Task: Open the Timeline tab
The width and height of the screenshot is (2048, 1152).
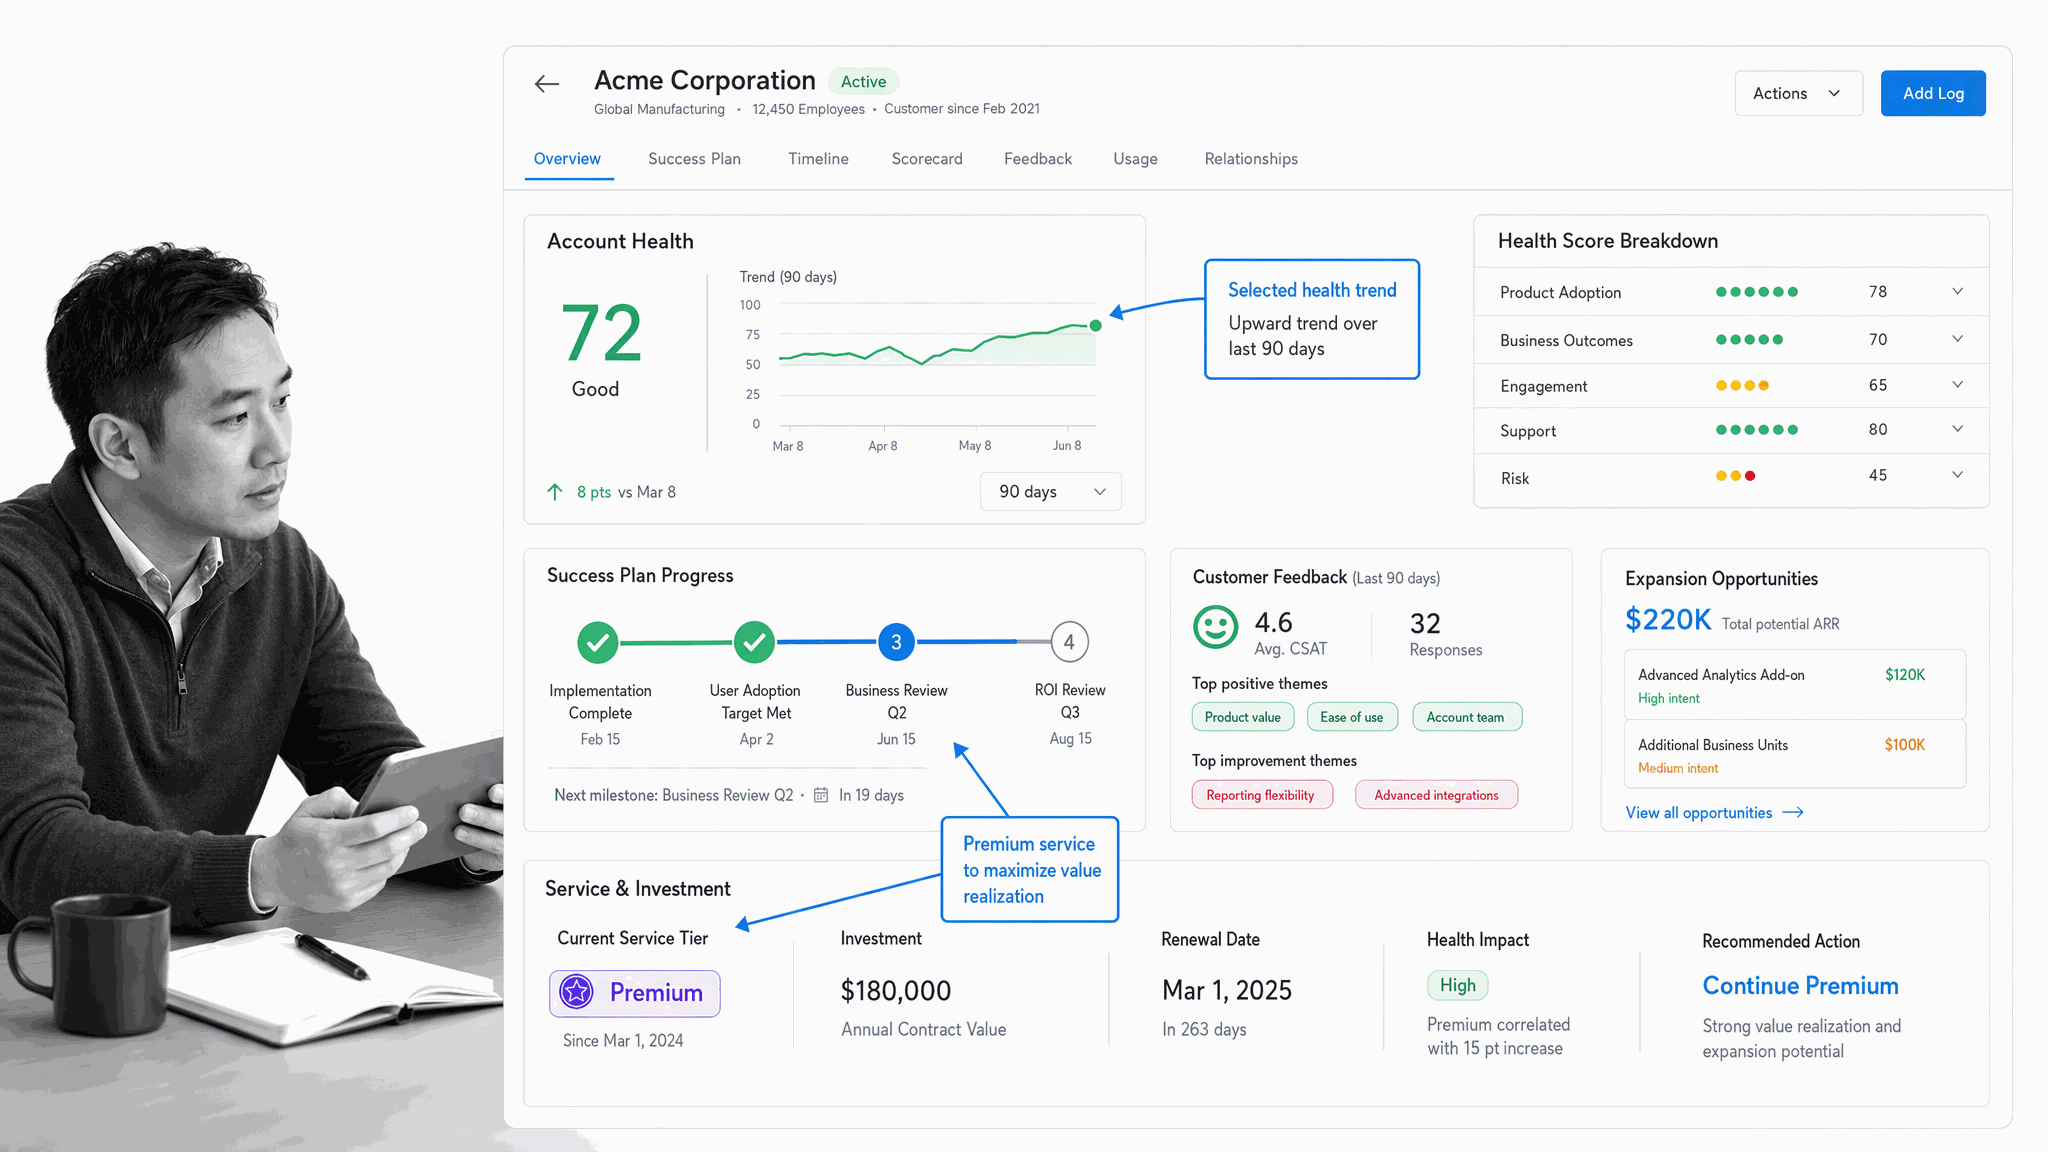Action: [818, 159]
